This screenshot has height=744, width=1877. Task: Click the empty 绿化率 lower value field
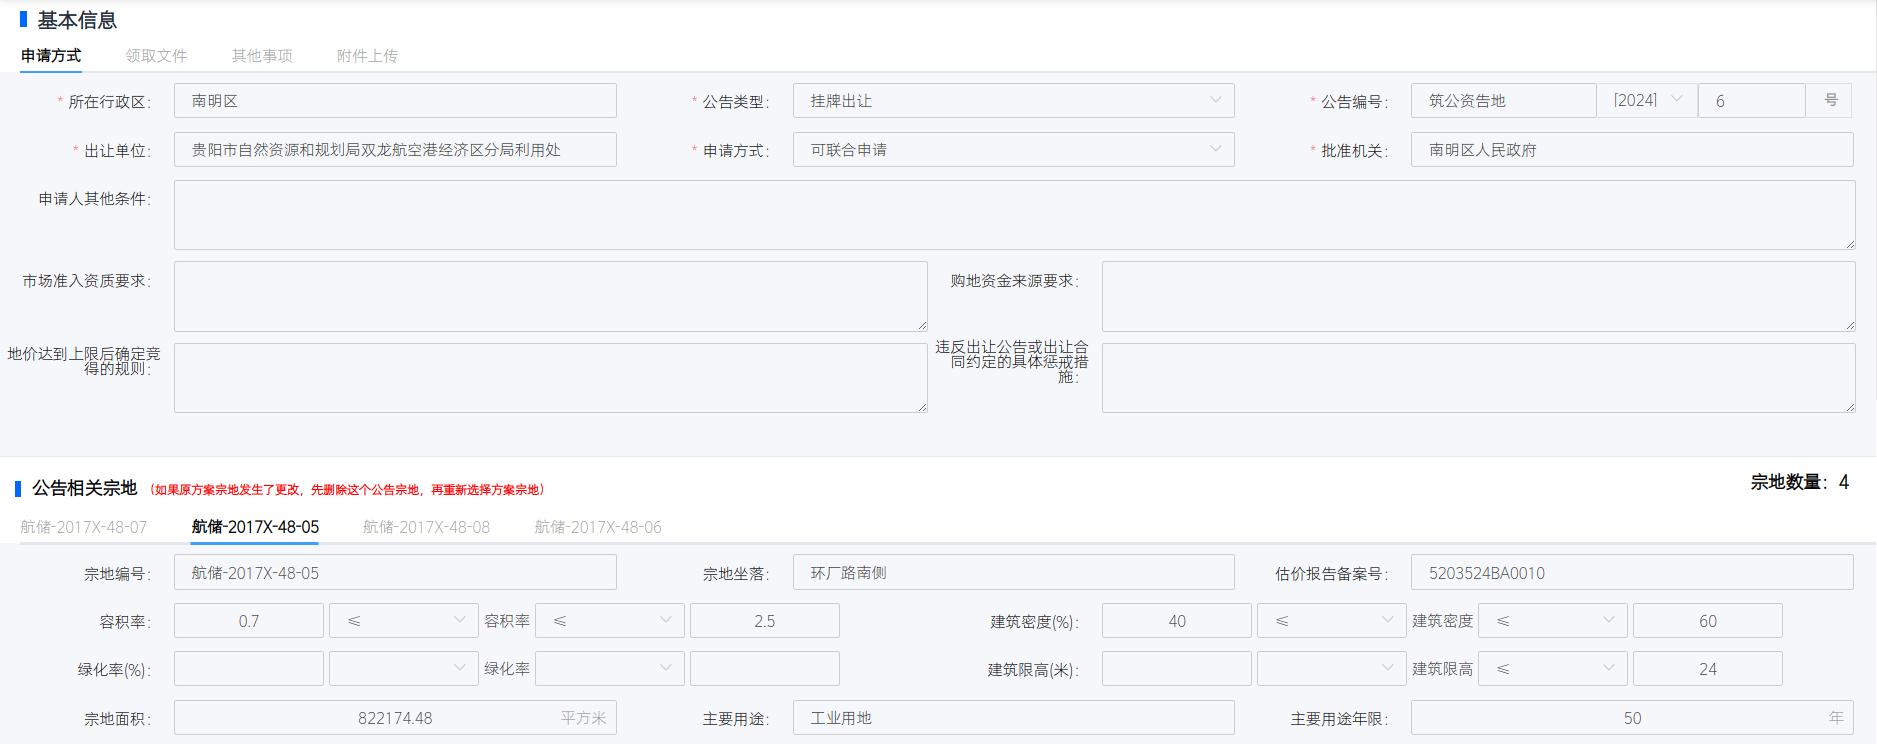click(x=249, y=669)
